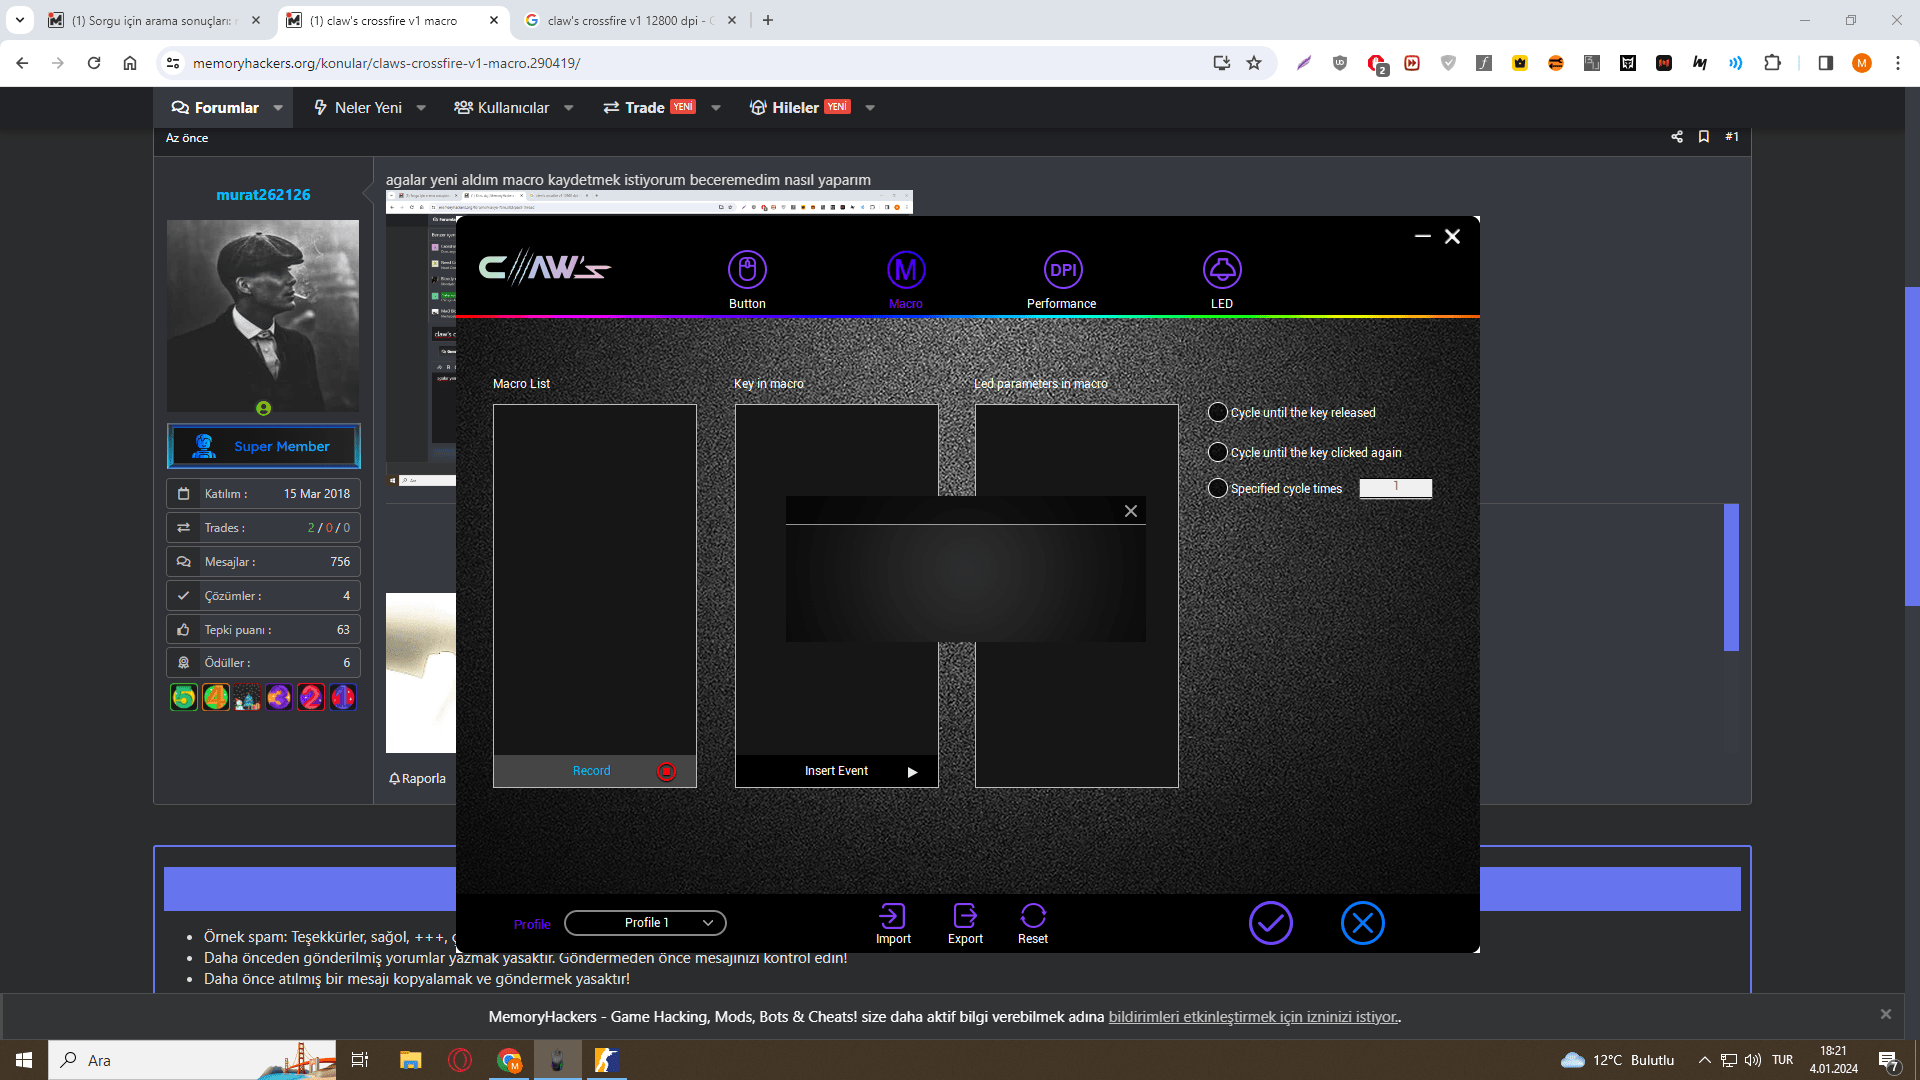Image resolution: width=1920 pixels, height=1080 pixels.
Task: Open the LED settings tab
Action: pyautogui.click(x=1222, y=279)
